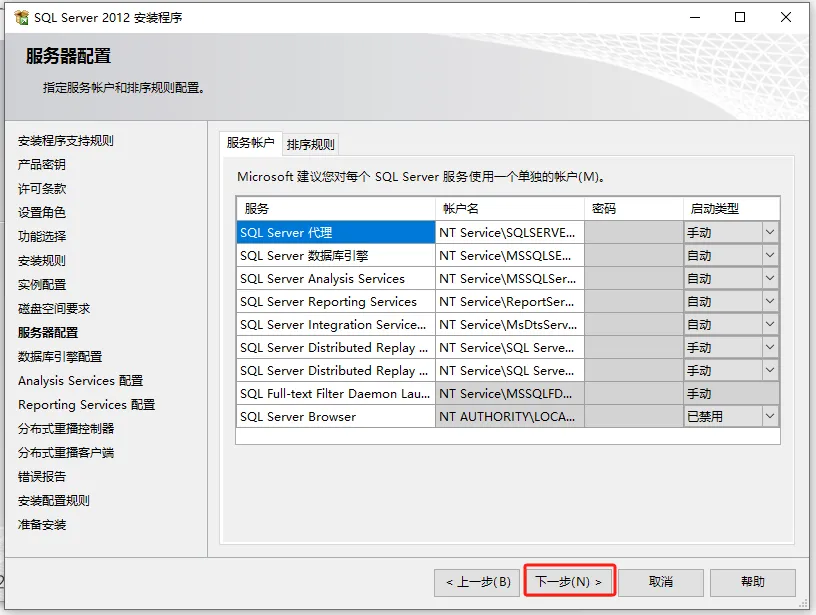
Task: Click 分布式重播控制器 step
Action: 66,428
